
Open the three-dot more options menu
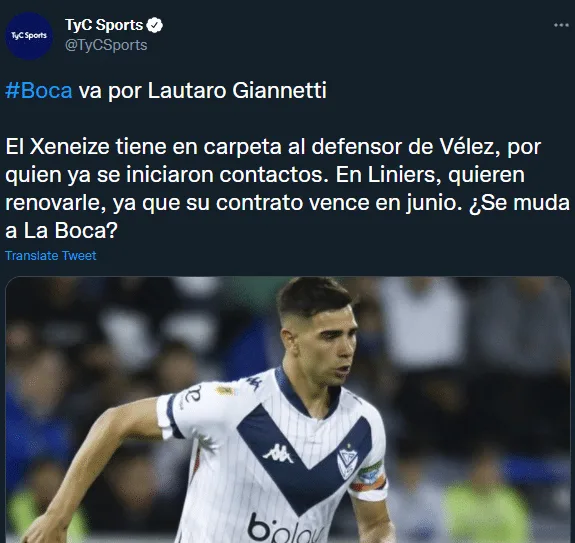[561, 25]
